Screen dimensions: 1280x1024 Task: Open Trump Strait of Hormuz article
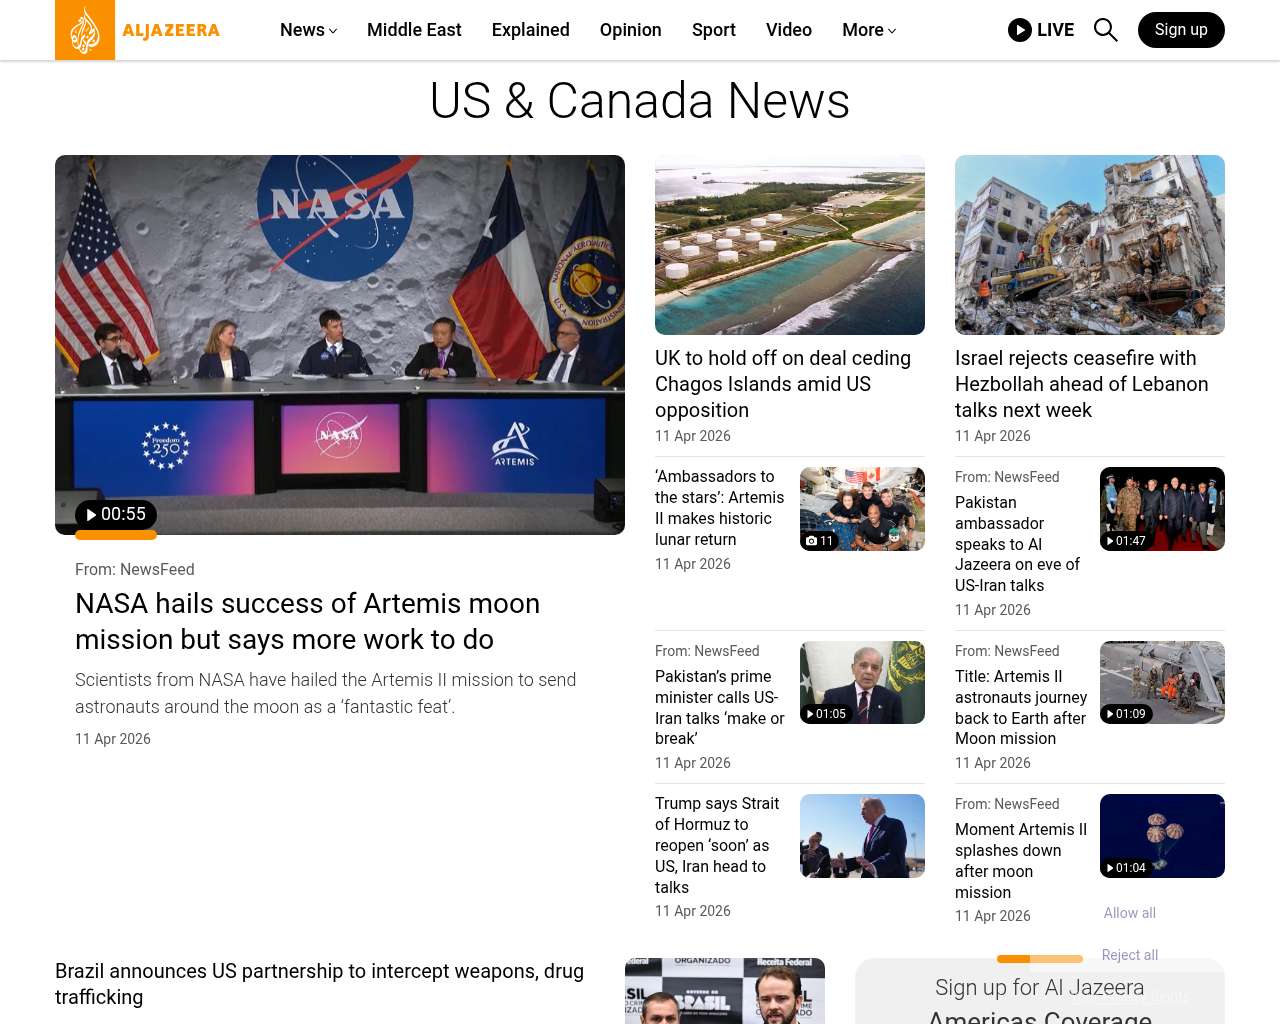[717, 845]
